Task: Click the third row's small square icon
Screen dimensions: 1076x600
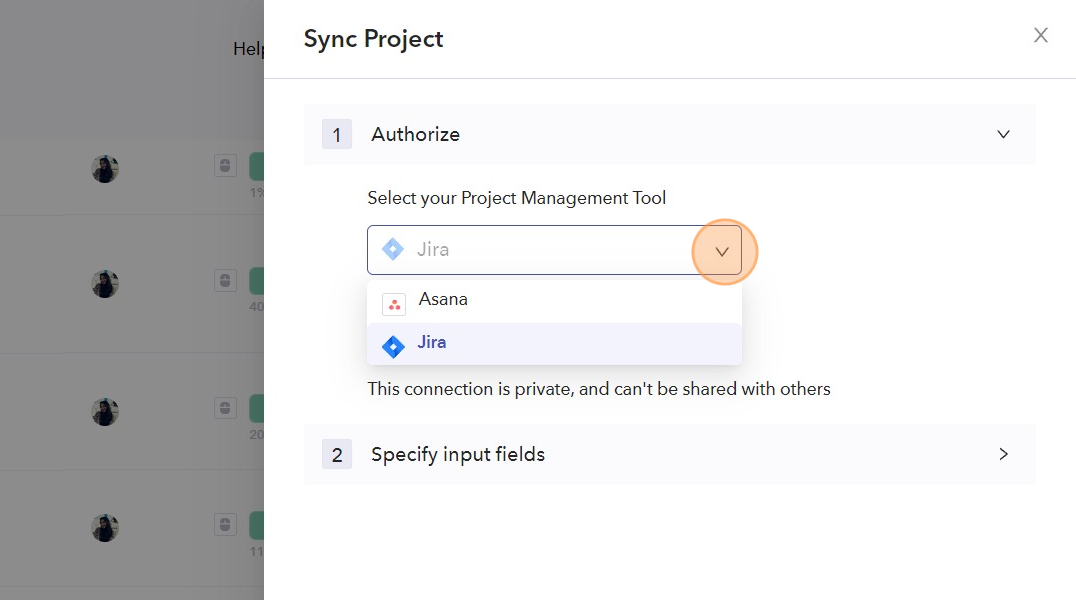Action: (x=225, y=408)
